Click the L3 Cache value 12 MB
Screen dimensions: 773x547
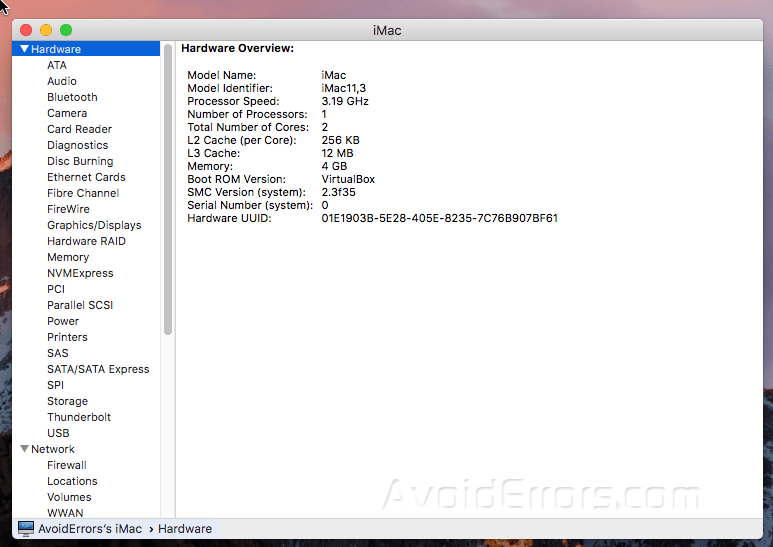[337, 153]
